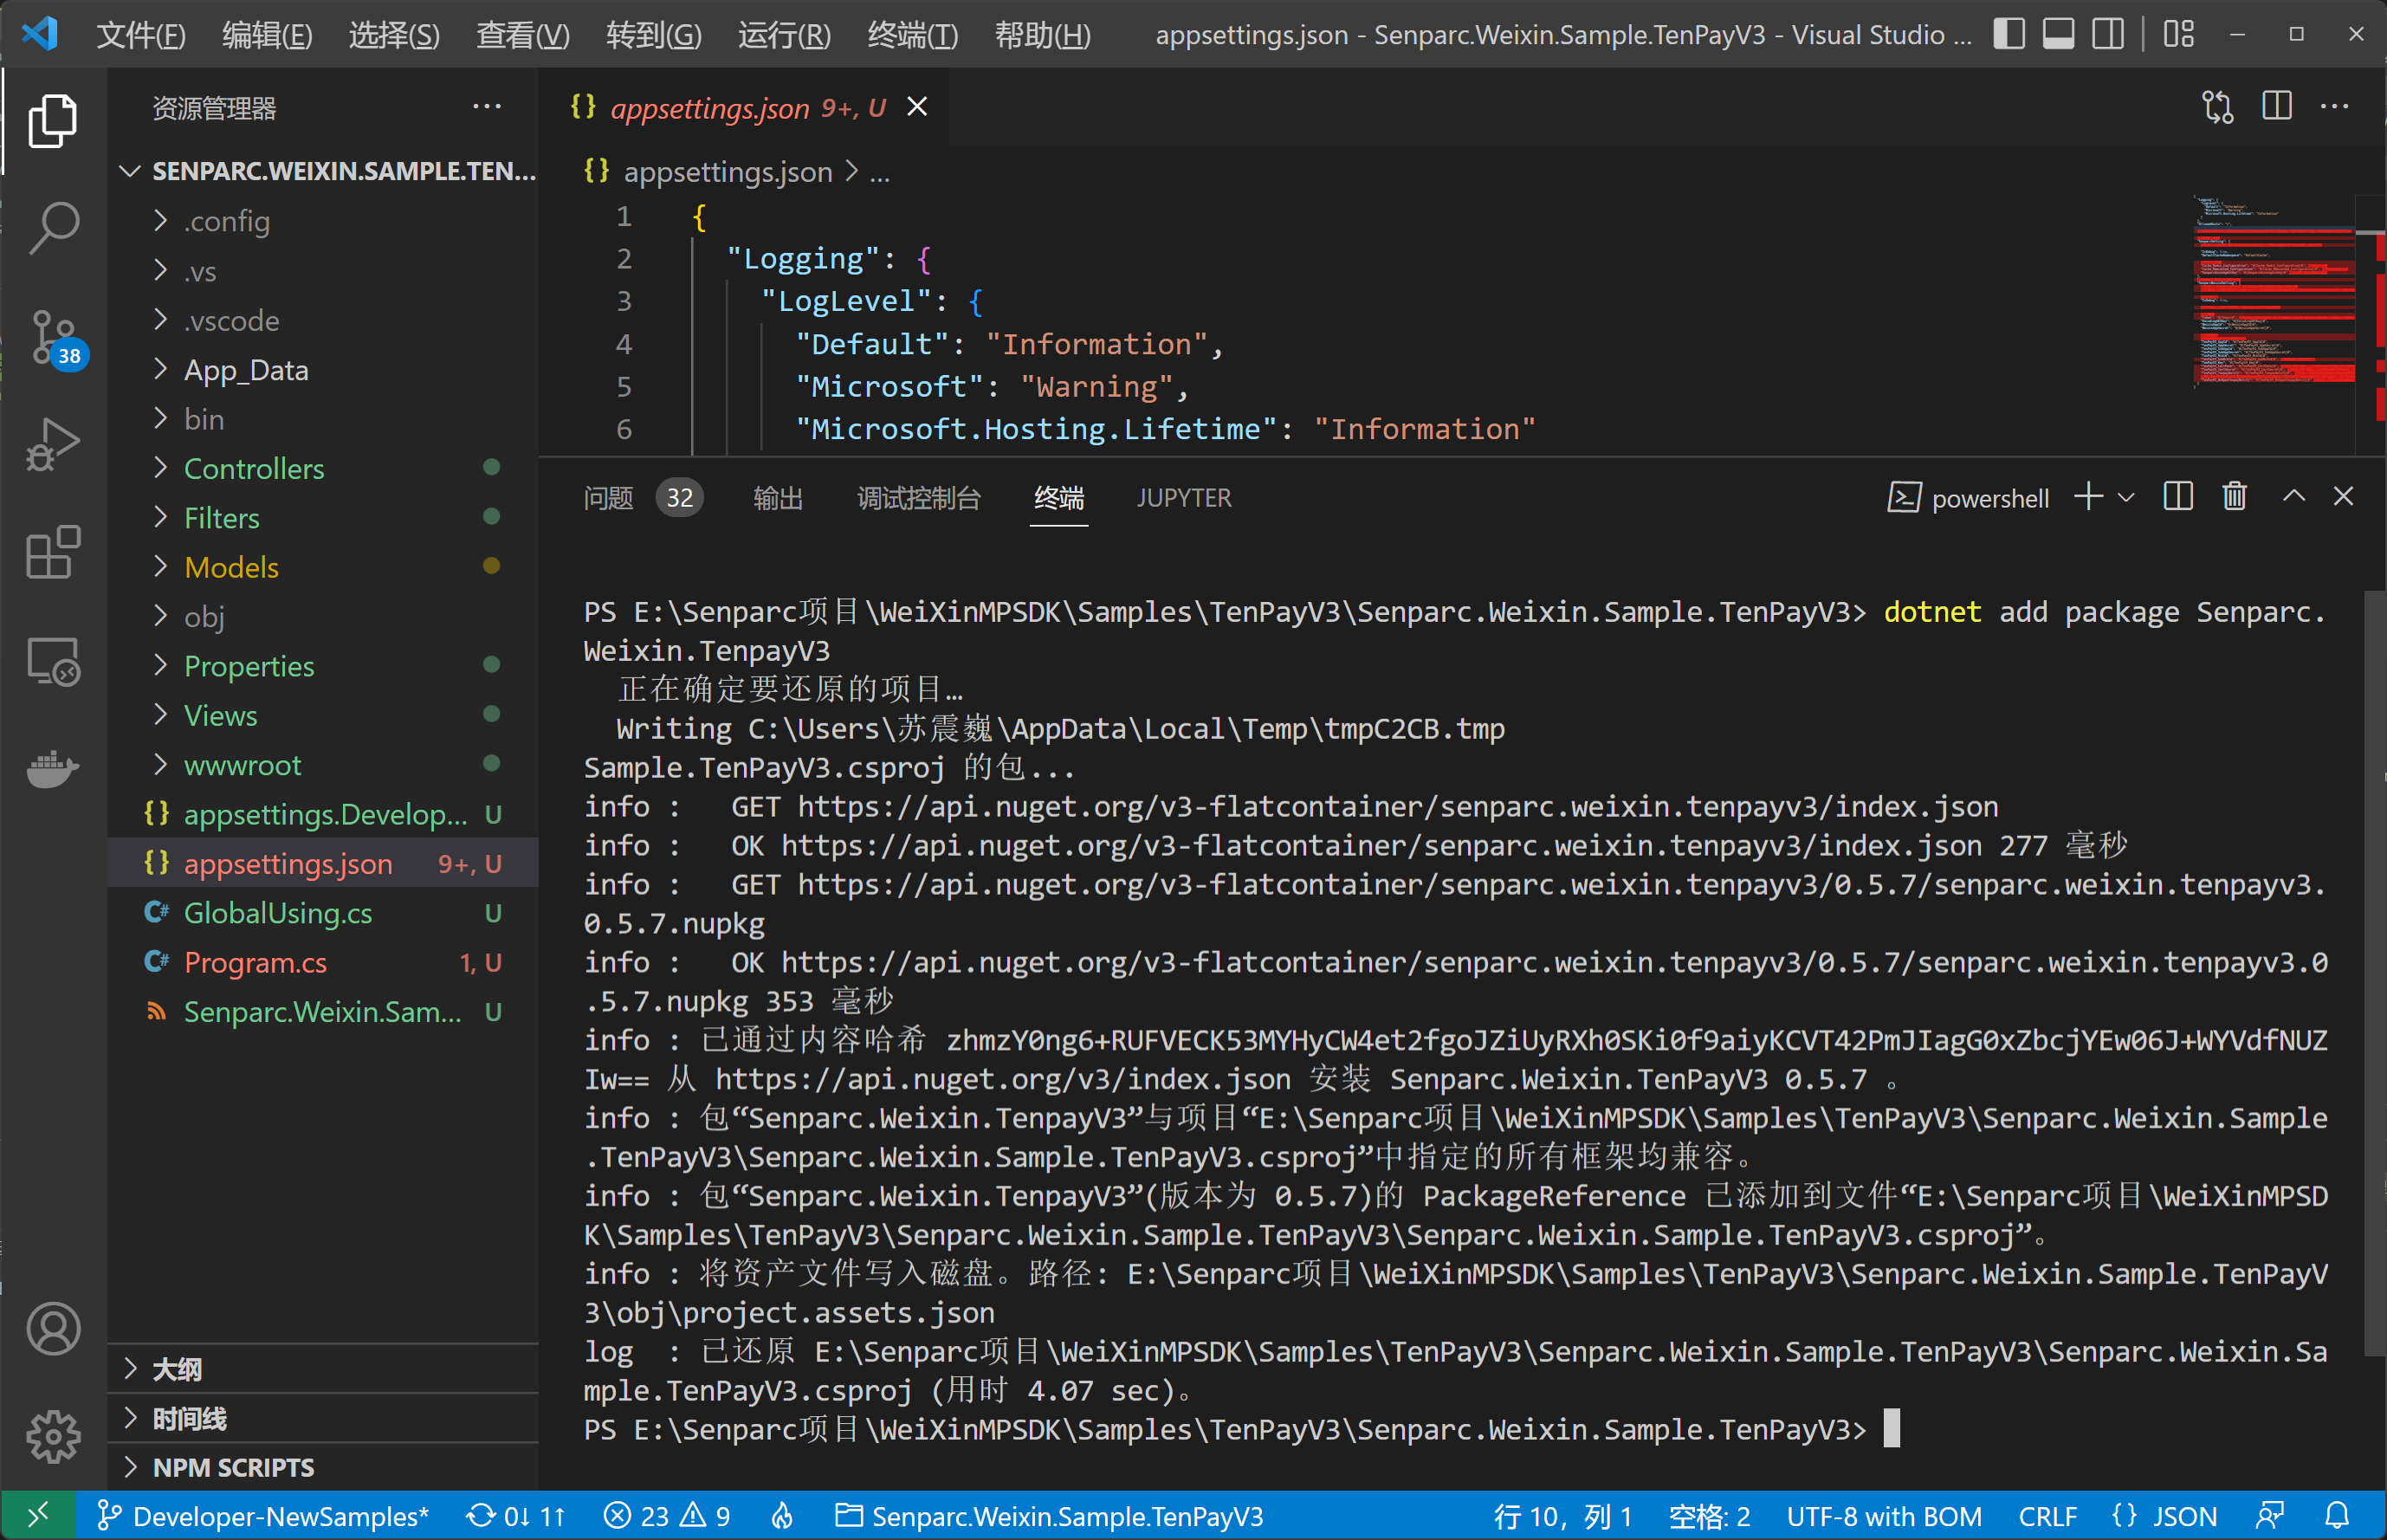Expand the 时间线 timeline section

pyautogui.click(x=323, y=1418)
